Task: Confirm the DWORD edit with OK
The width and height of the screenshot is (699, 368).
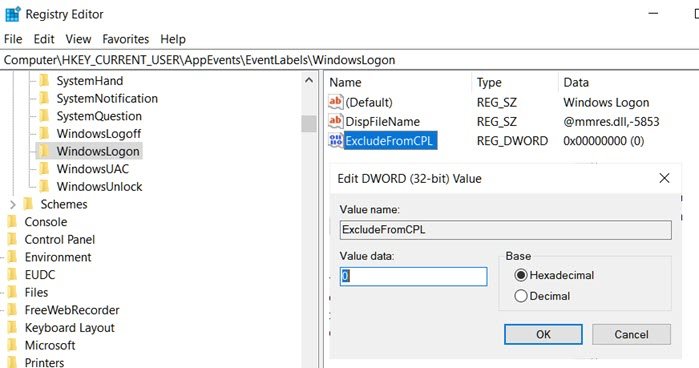Action: 543,334
